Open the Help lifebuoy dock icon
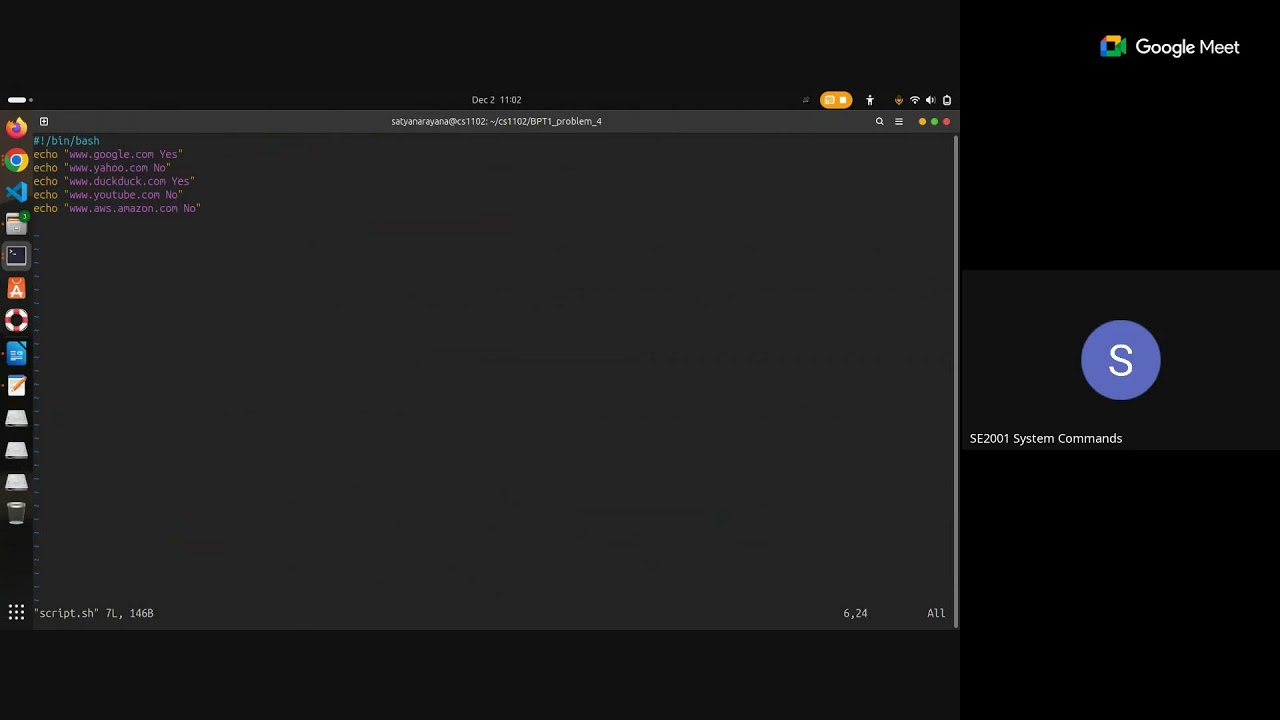The height and width of the screenshot is (720, 1280). tap(16, 321)
